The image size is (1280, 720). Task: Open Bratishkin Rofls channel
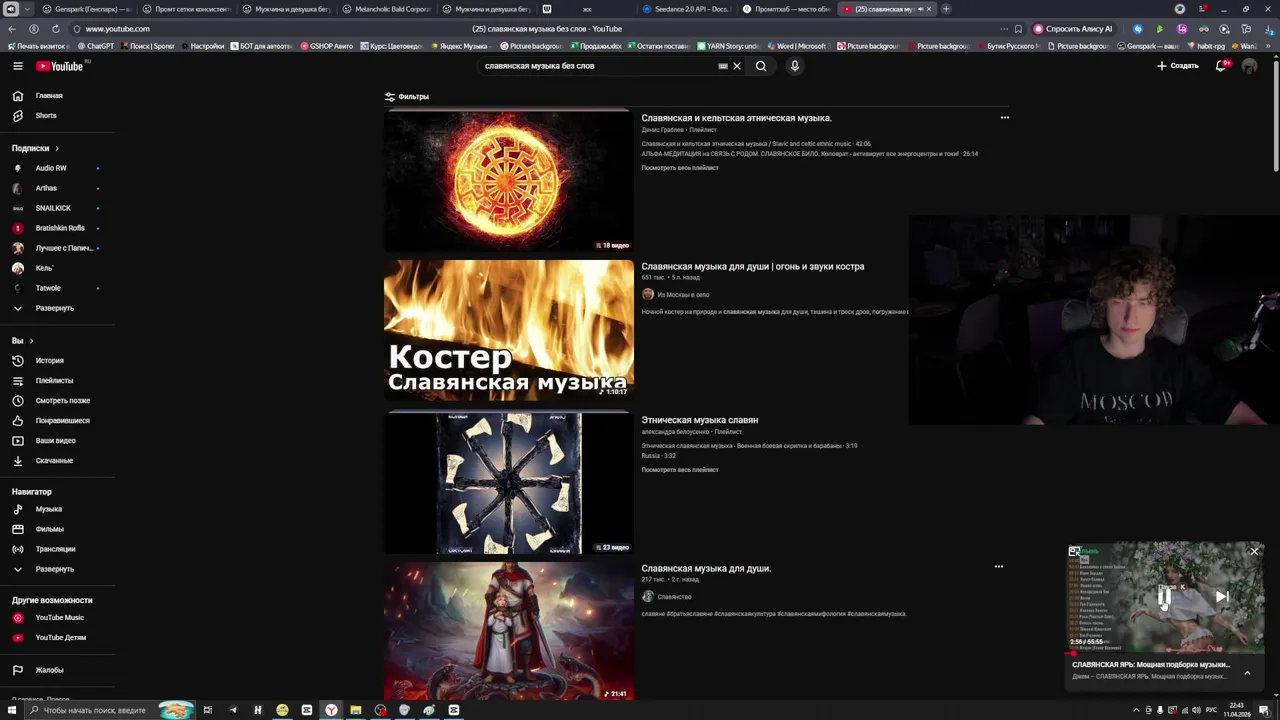[60, 228]
